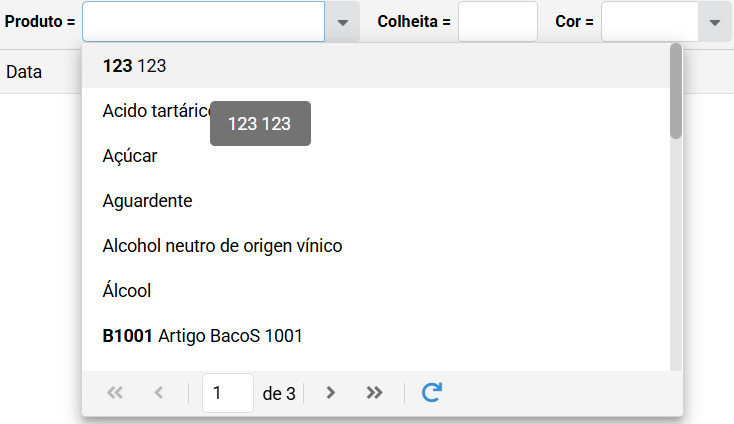Go to first page of product list

(x=115, y=393)
